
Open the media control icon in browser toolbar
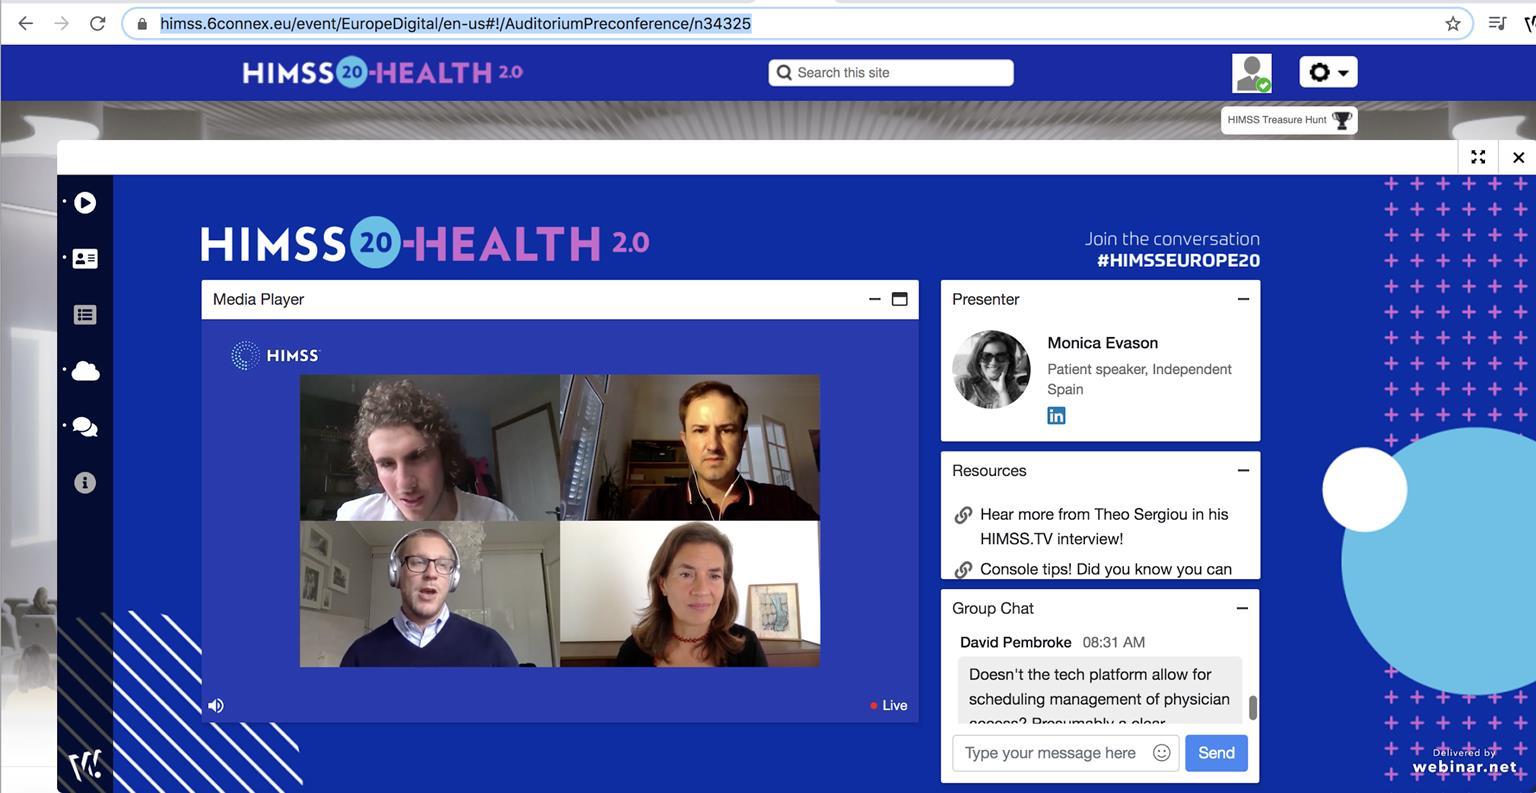point(1497,23)
